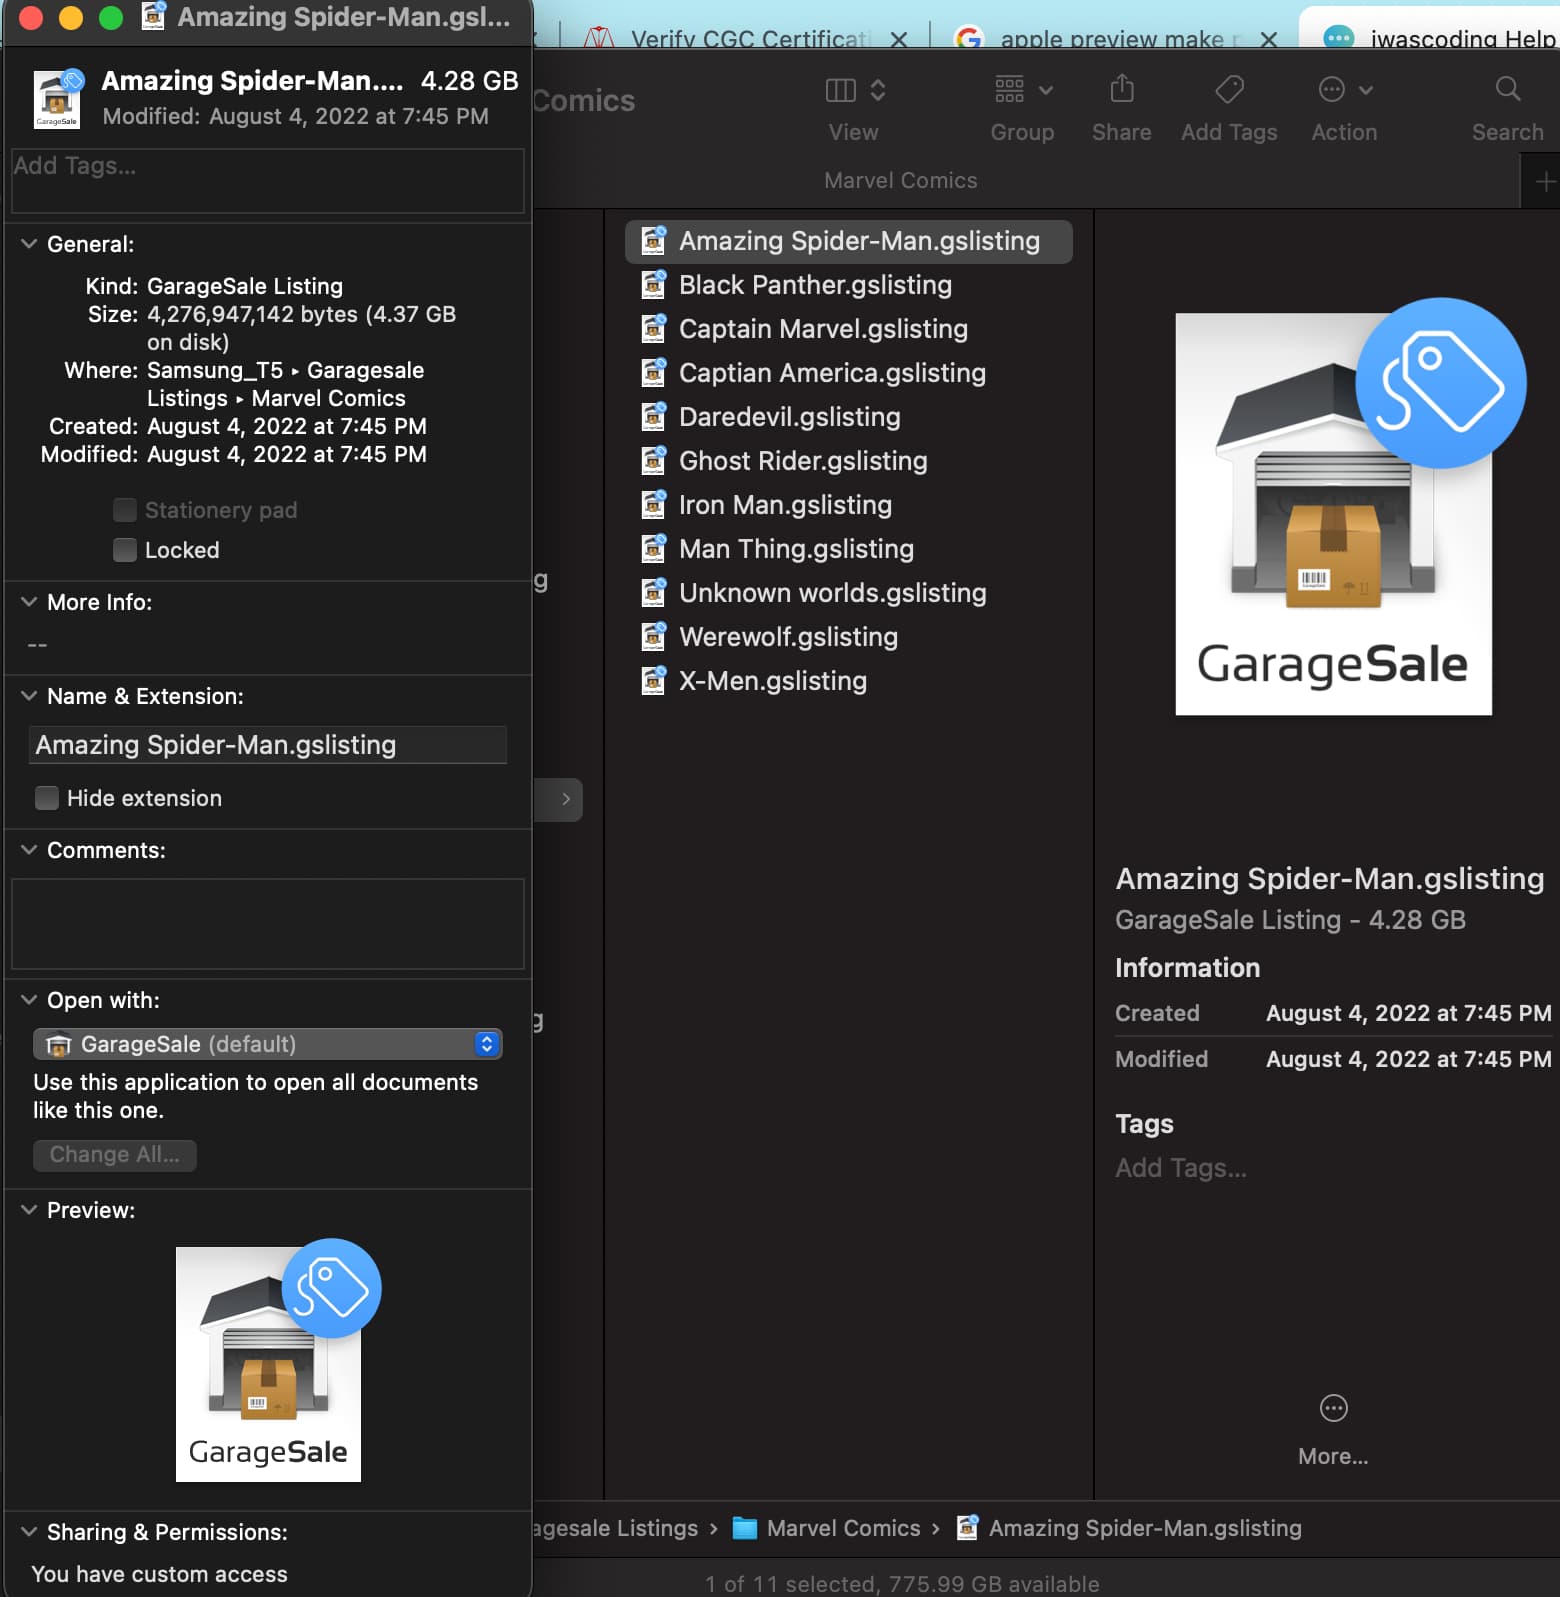The image size is (1560, 1597).
Task: Click the sidebar expand chevron at Finder's left edge
Action: click(566, 799)
